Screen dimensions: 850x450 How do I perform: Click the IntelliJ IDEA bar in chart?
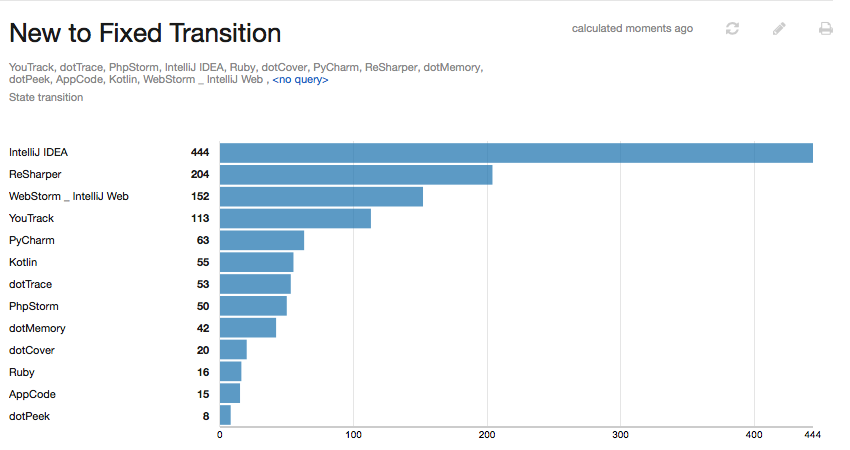[516, 153]
